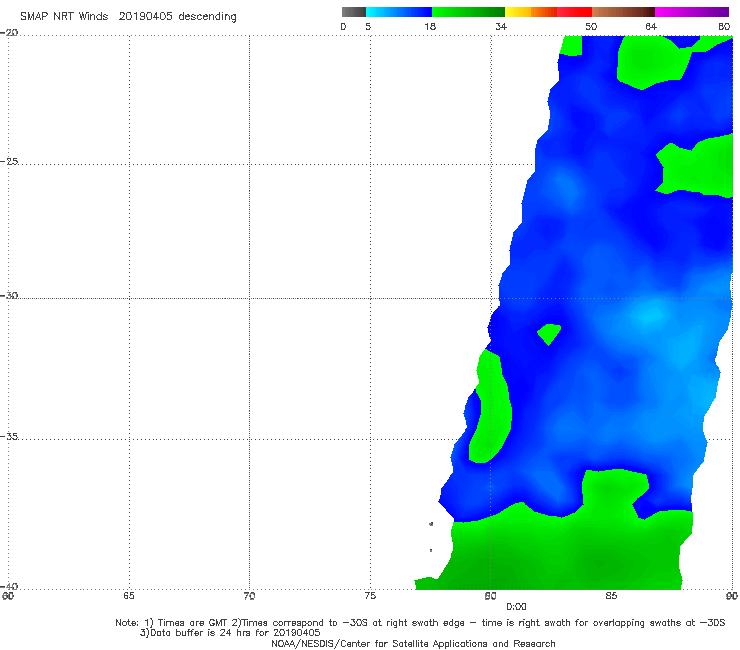Screen dimensions: 740x650
Task: Click the cyan-blue 5-18 color bar segment
Action: (x=399, y=12)
